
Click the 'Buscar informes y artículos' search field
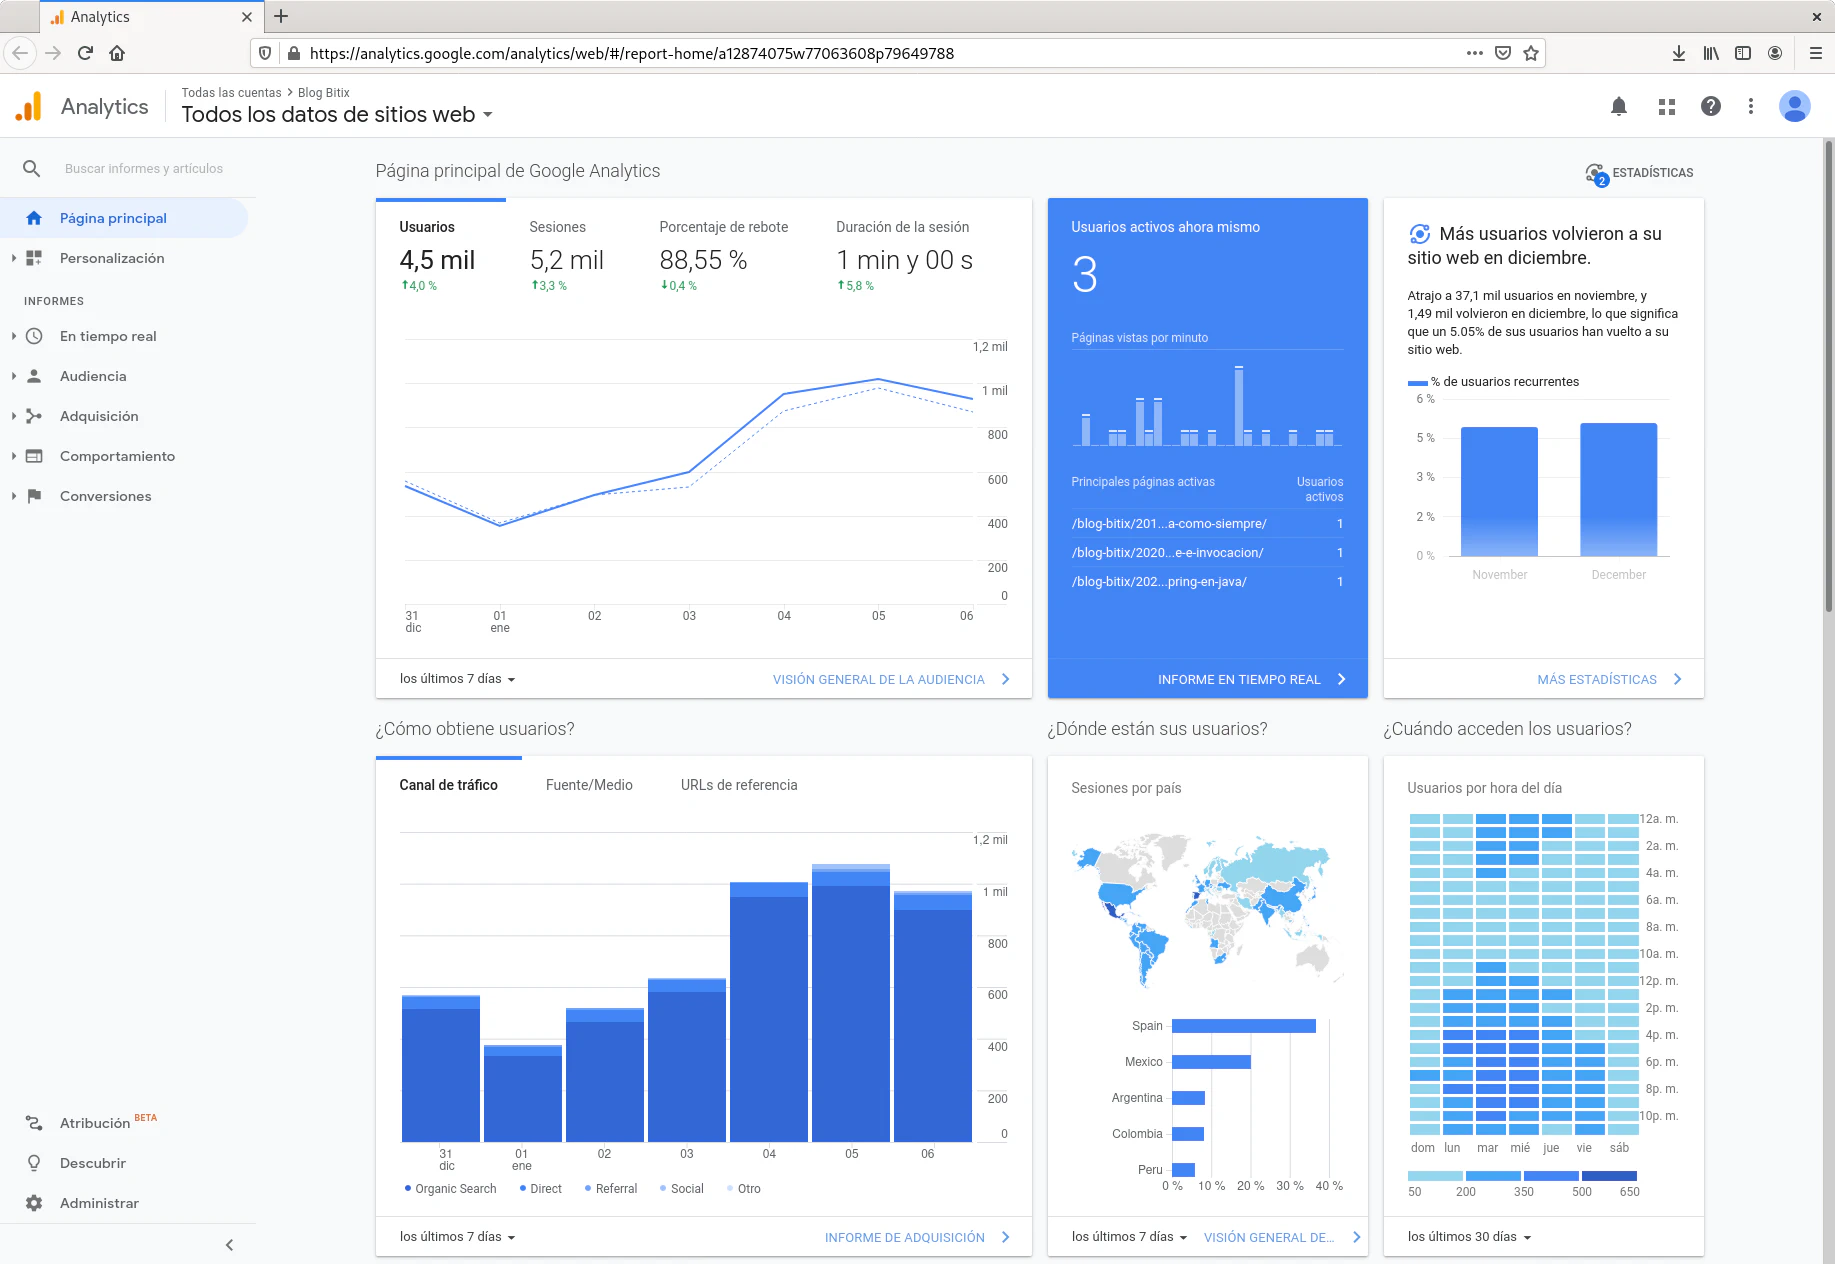coord(144,169)
